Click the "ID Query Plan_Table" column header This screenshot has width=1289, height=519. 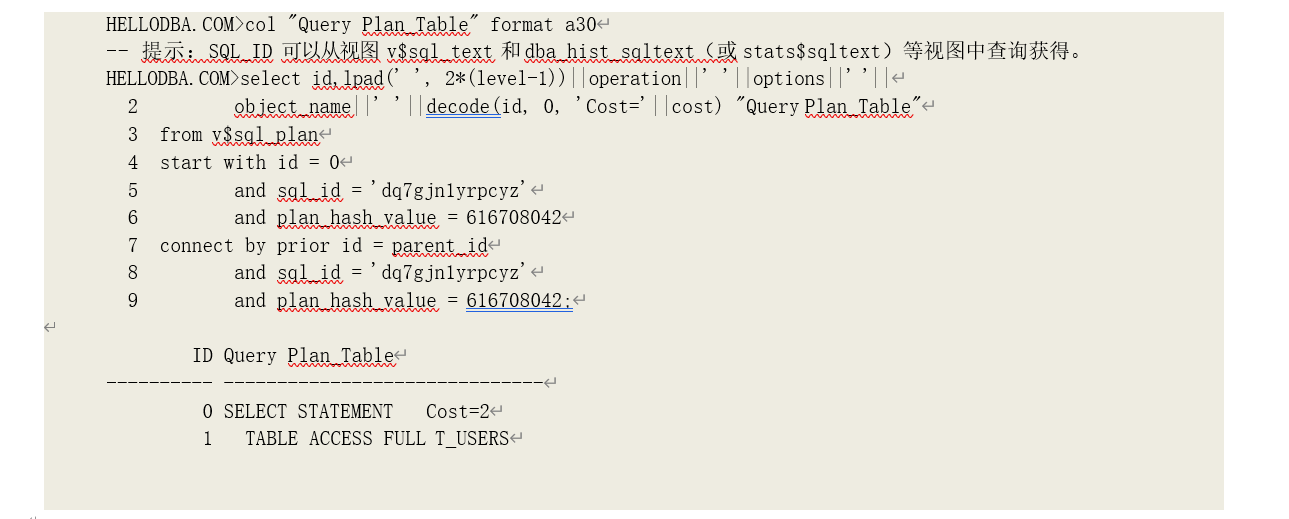(293, 356)
